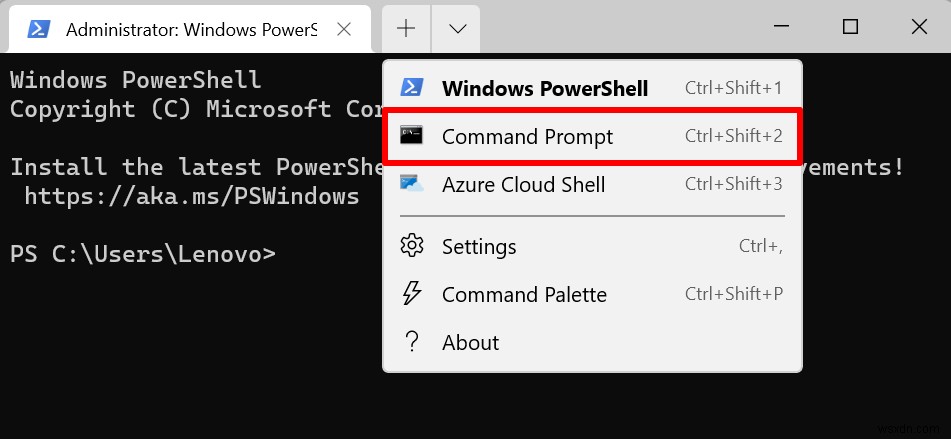Collapse the new-tab dropdown chevron
This screenshot has width=951, height=439.
pyautogui.click(x=457, y=29)
